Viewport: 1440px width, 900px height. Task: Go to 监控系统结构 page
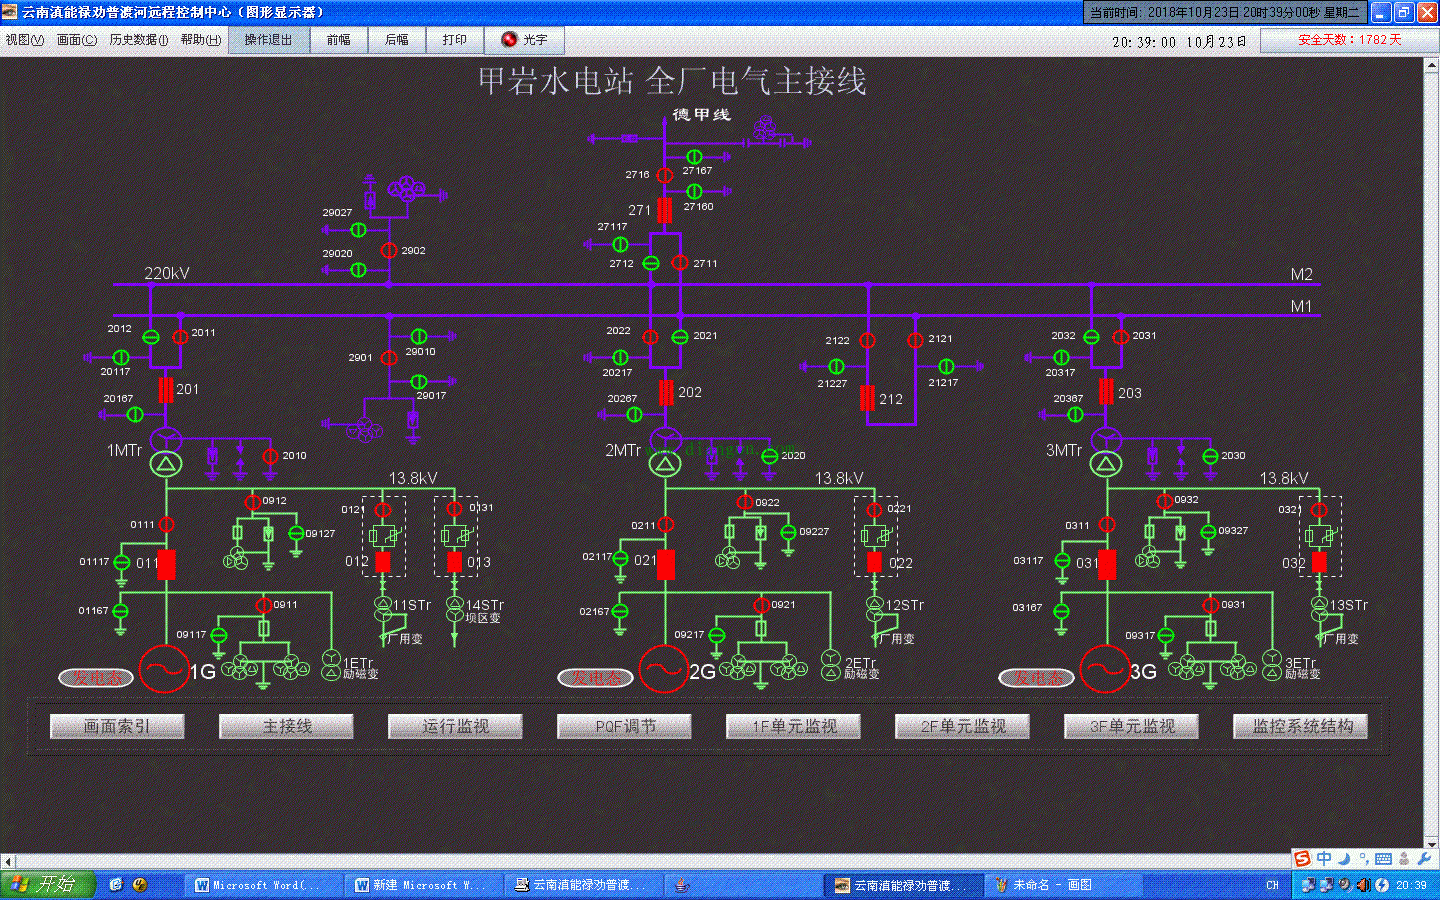pyautogui.click(x=1300, y=726)
